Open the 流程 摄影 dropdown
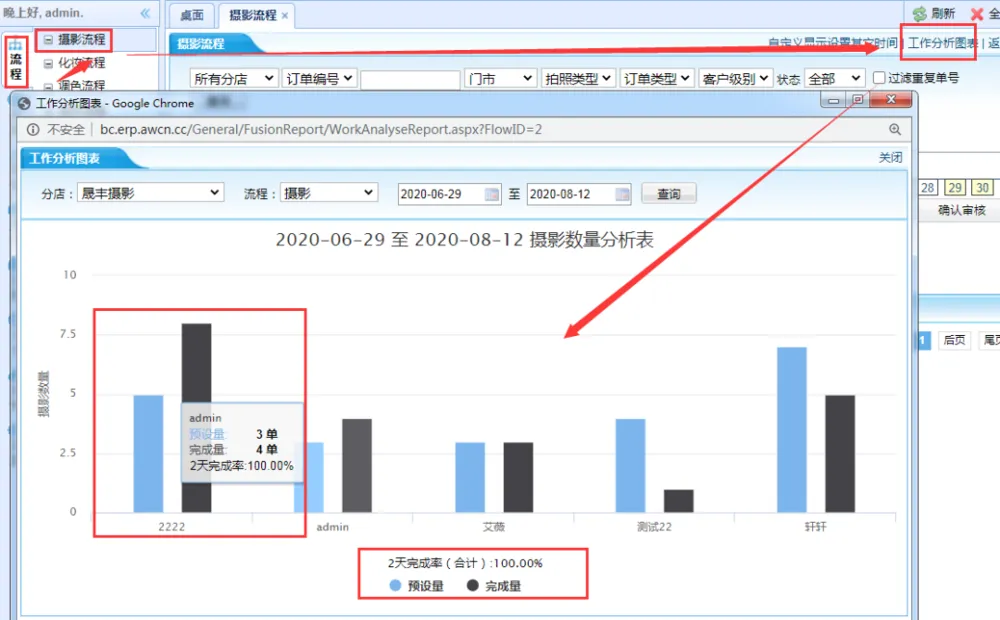Screen dimensions: 1000x620 [x=327, y=193]
